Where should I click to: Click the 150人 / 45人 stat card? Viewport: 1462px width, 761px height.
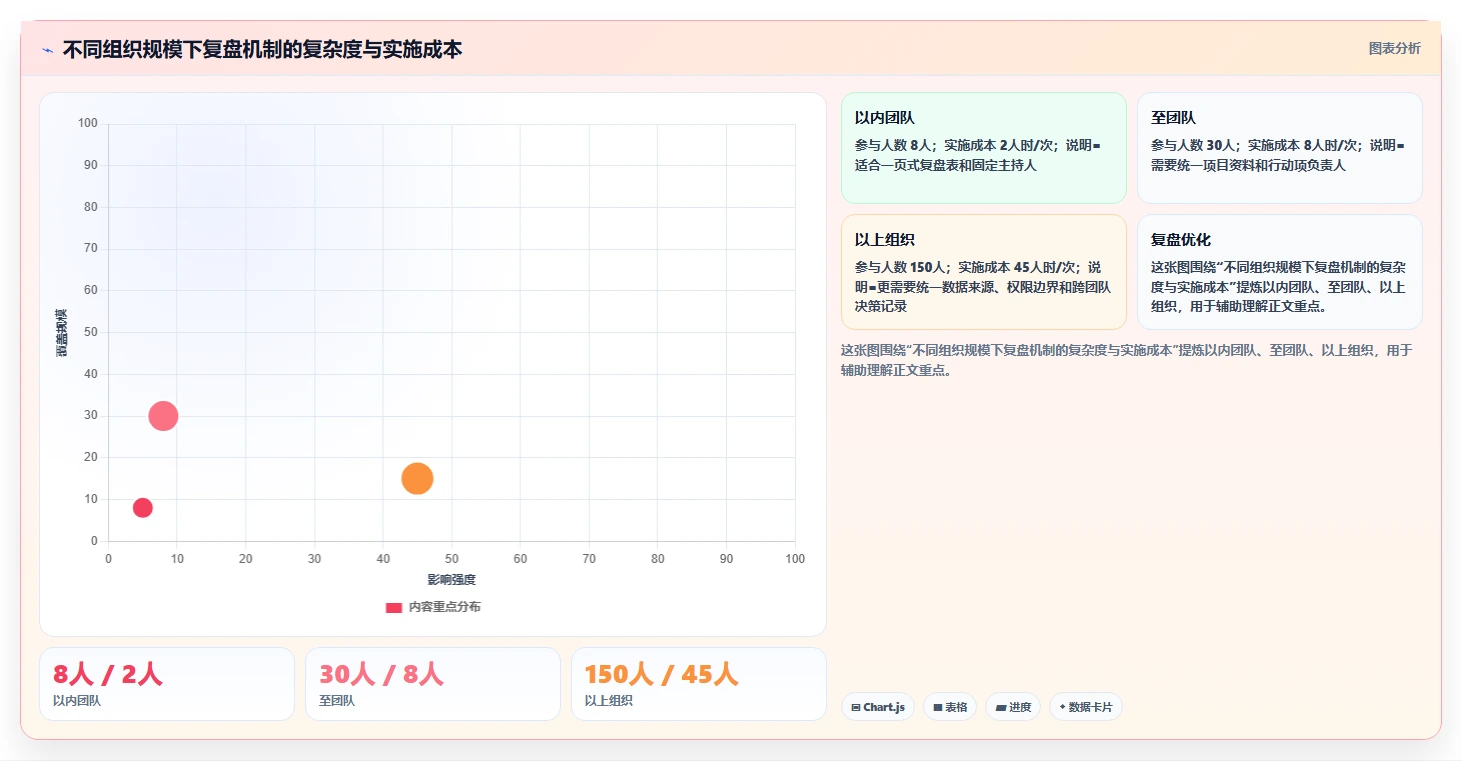pyautogui.click(x=699, y=684)
